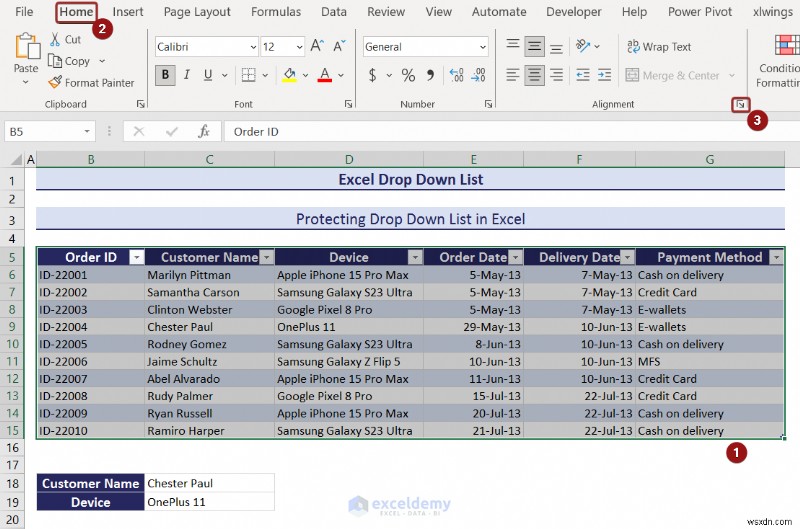Switch to the Formulas tab
This screenshot has width=800, height=529.
tap(276, 12)
